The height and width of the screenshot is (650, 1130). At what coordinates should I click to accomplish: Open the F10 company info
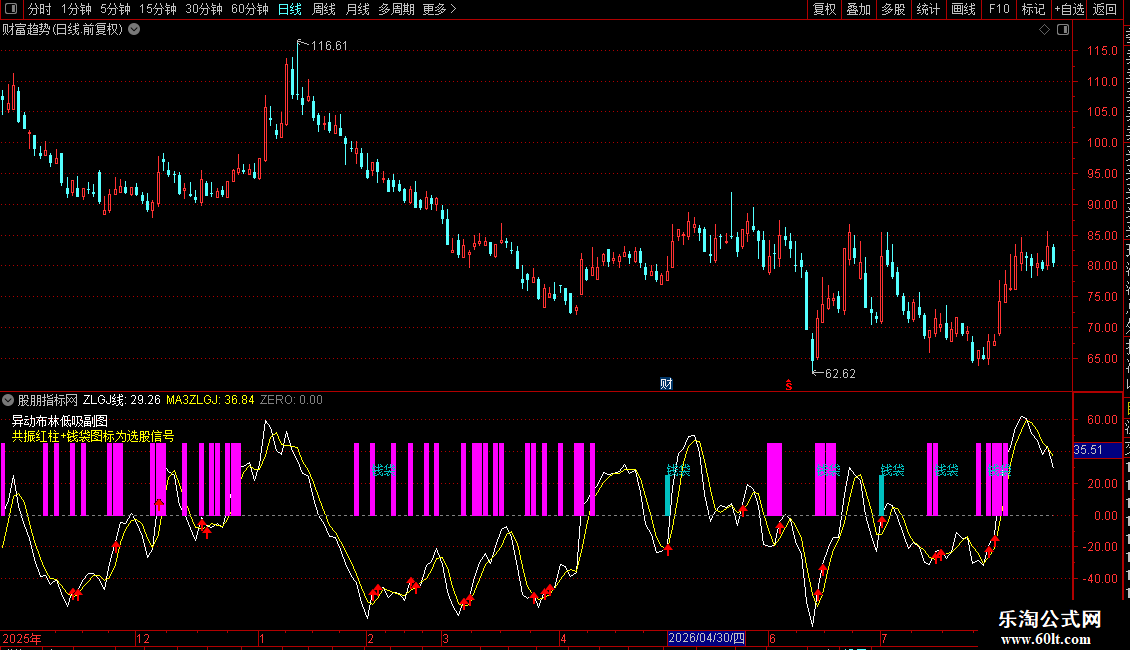tap(999, 9)
